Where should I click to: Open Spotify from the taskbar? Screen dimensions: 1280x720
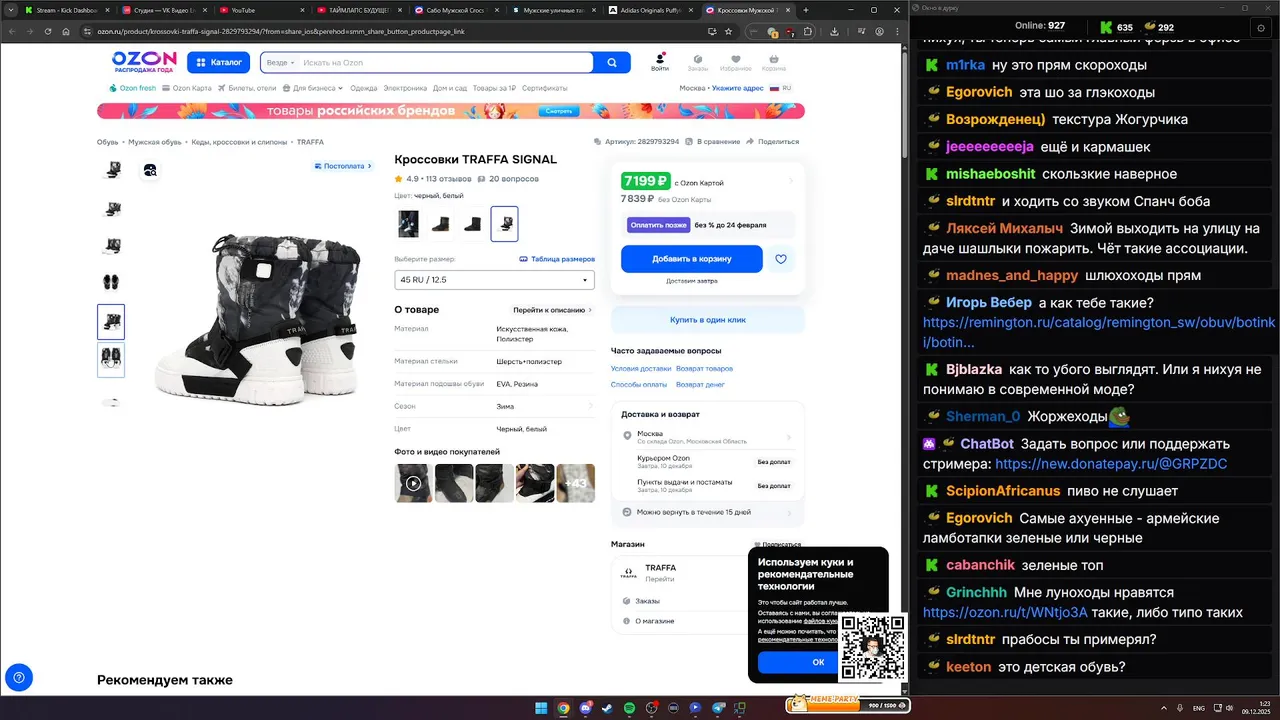coord(629,708)
